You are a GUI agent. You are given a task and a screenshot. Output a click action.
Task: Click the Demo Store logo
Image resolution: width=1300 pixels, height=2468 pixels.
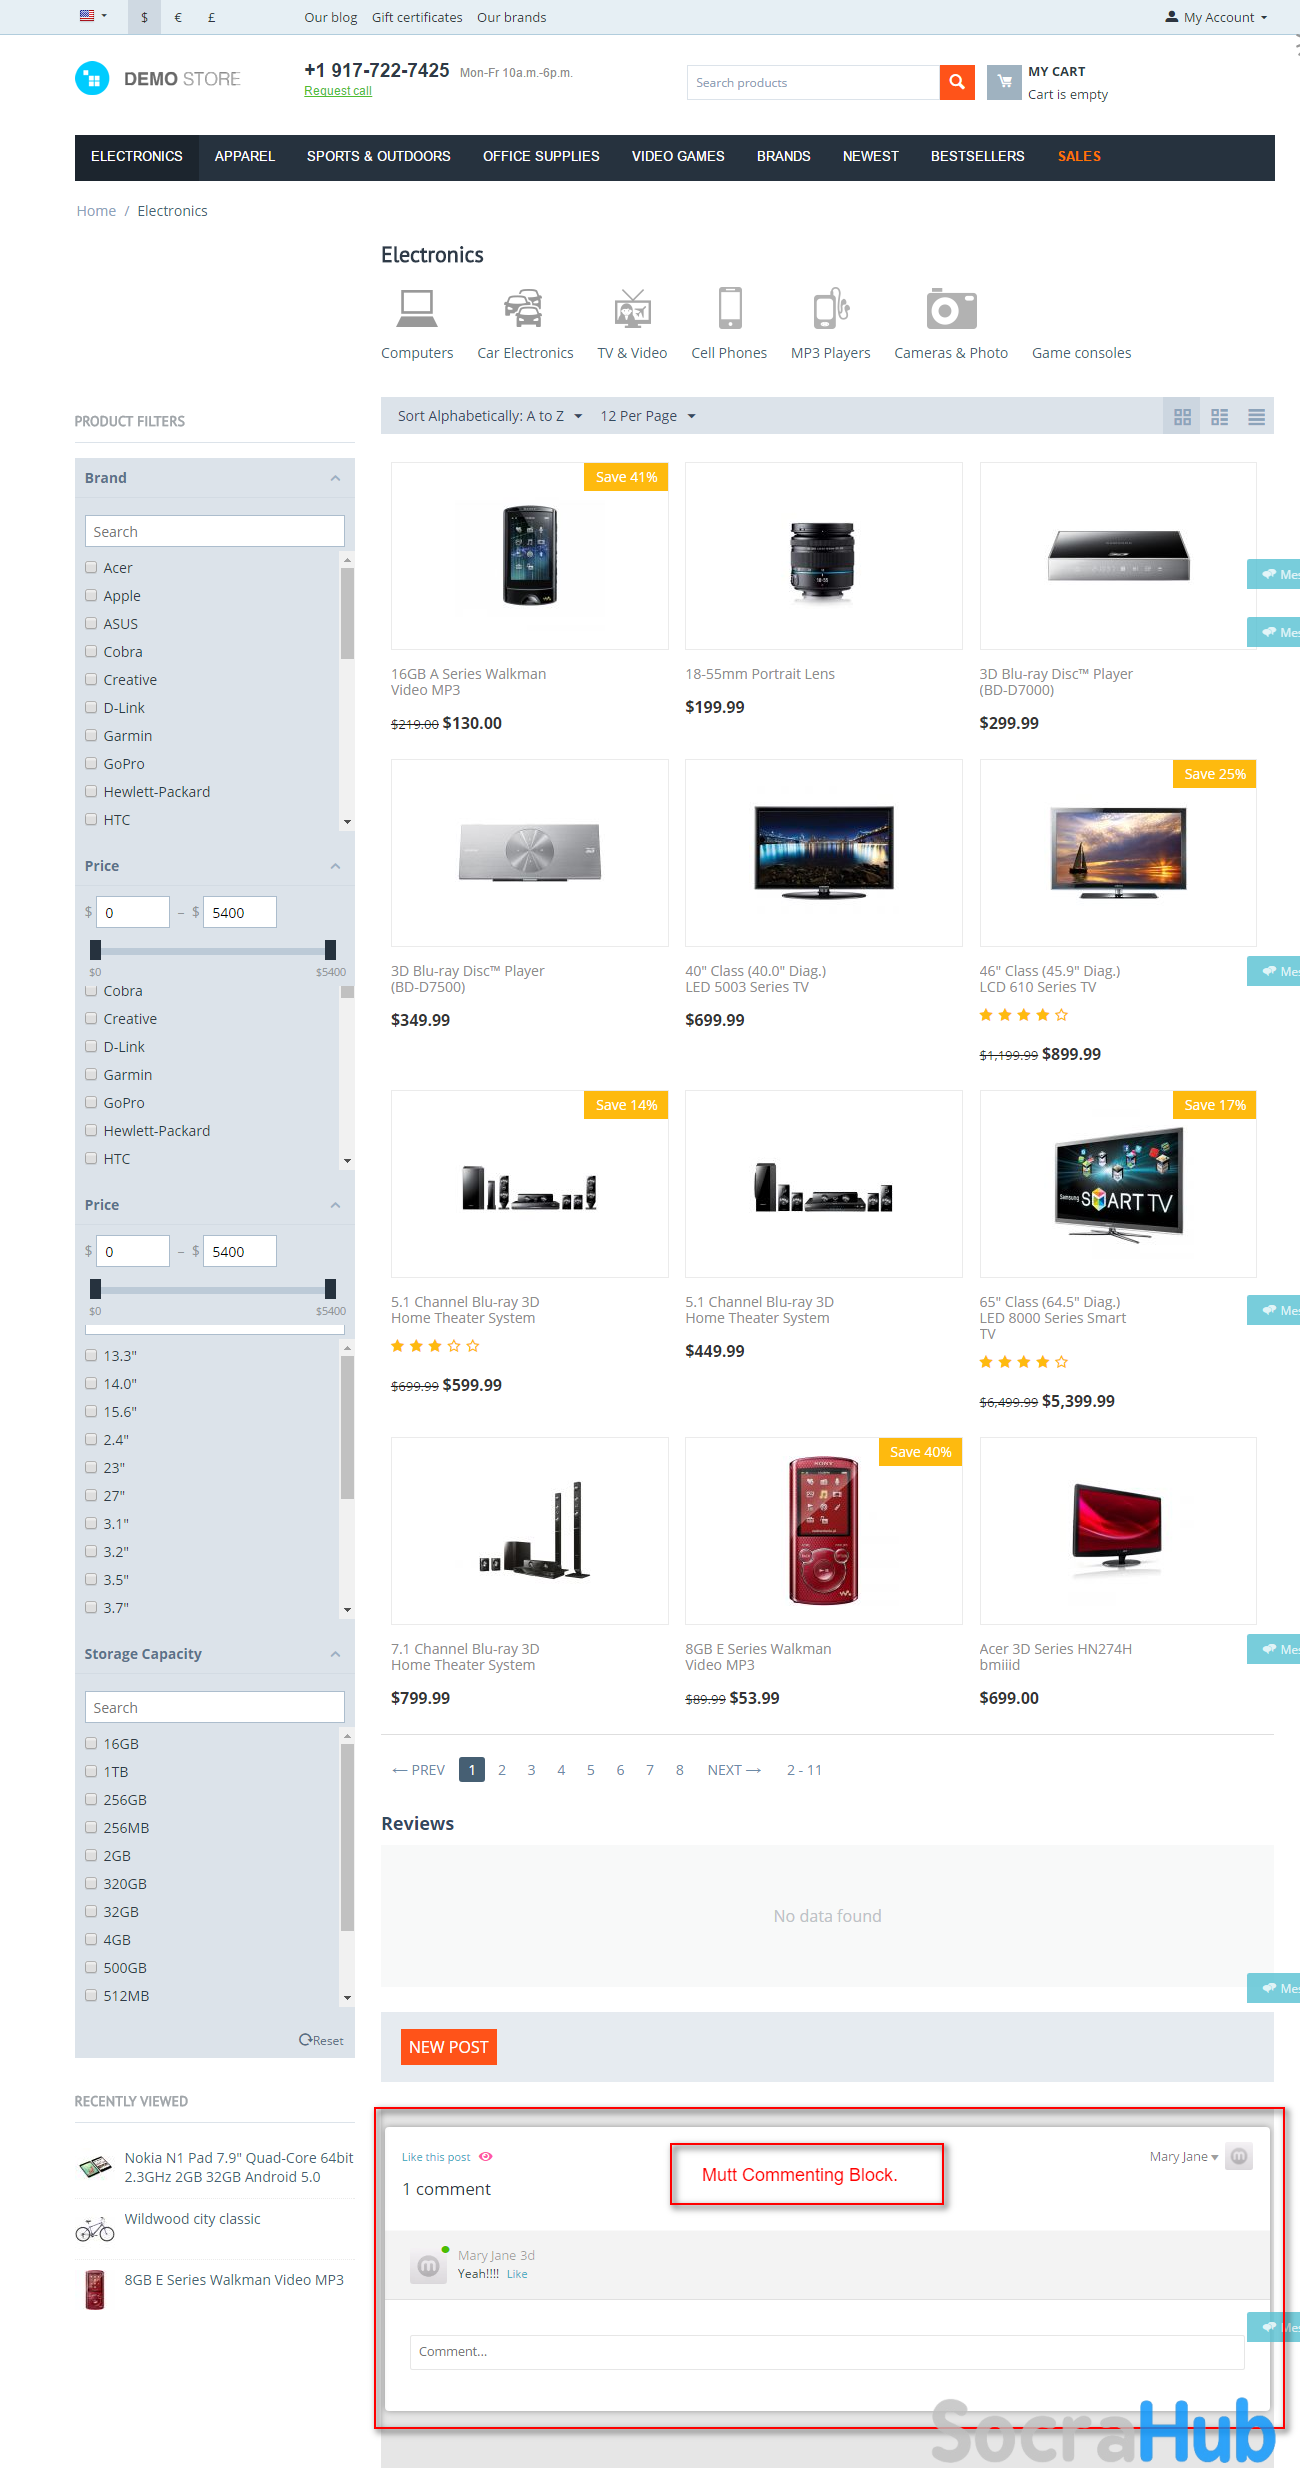[158, 79]
